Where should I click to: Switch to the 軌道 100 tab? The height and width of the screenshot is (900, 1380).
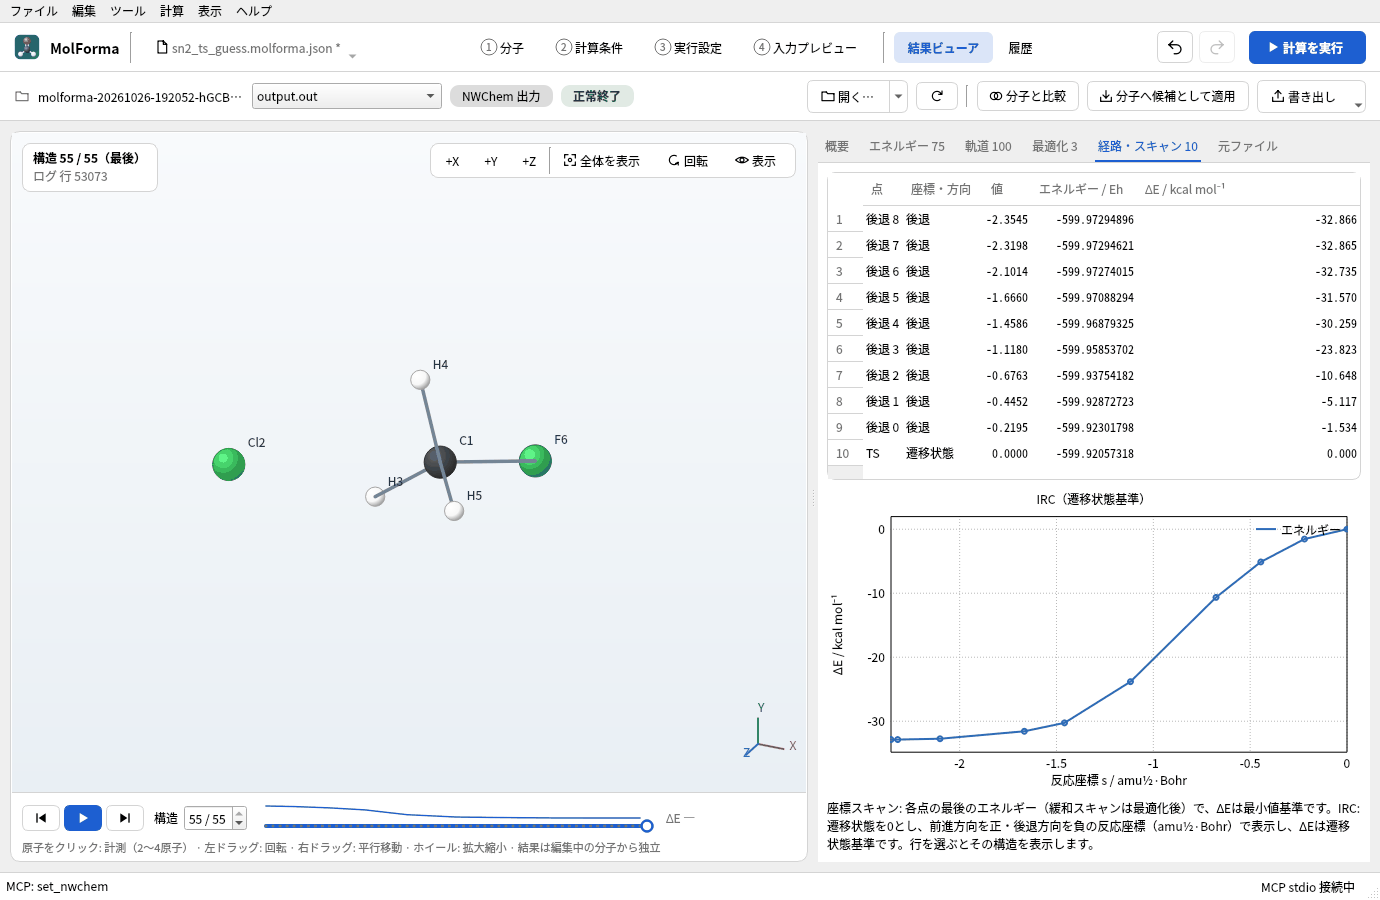[x=988, y=146]
